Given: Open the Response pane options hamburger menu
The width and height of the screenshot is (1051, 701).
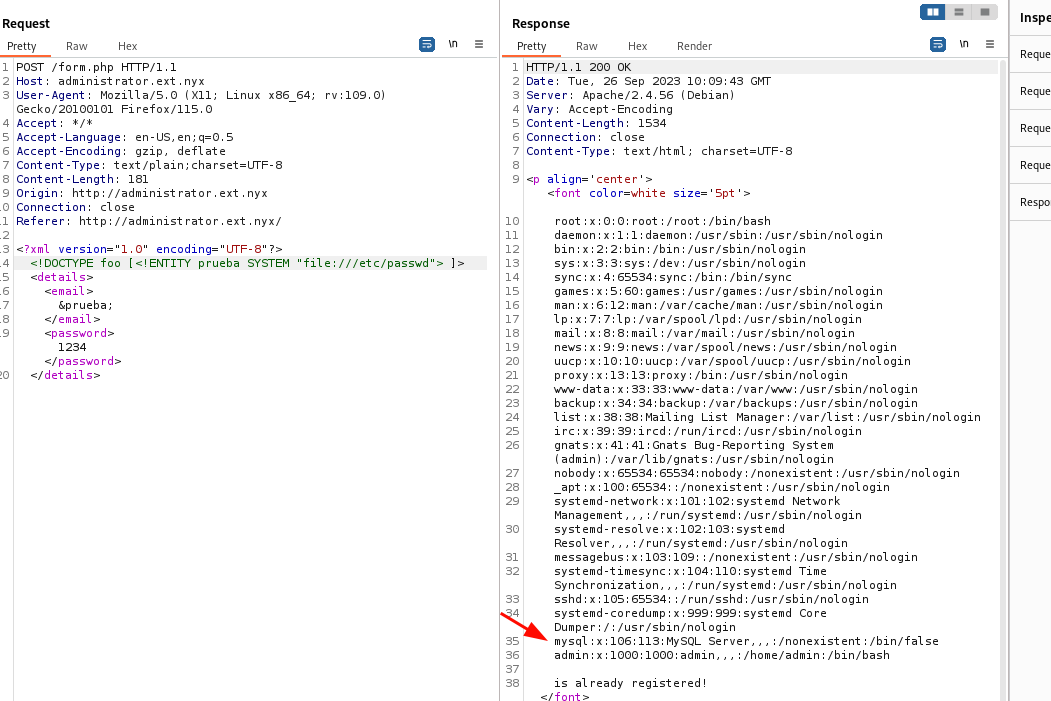Looking at the screenshot, I should point(989,44).
